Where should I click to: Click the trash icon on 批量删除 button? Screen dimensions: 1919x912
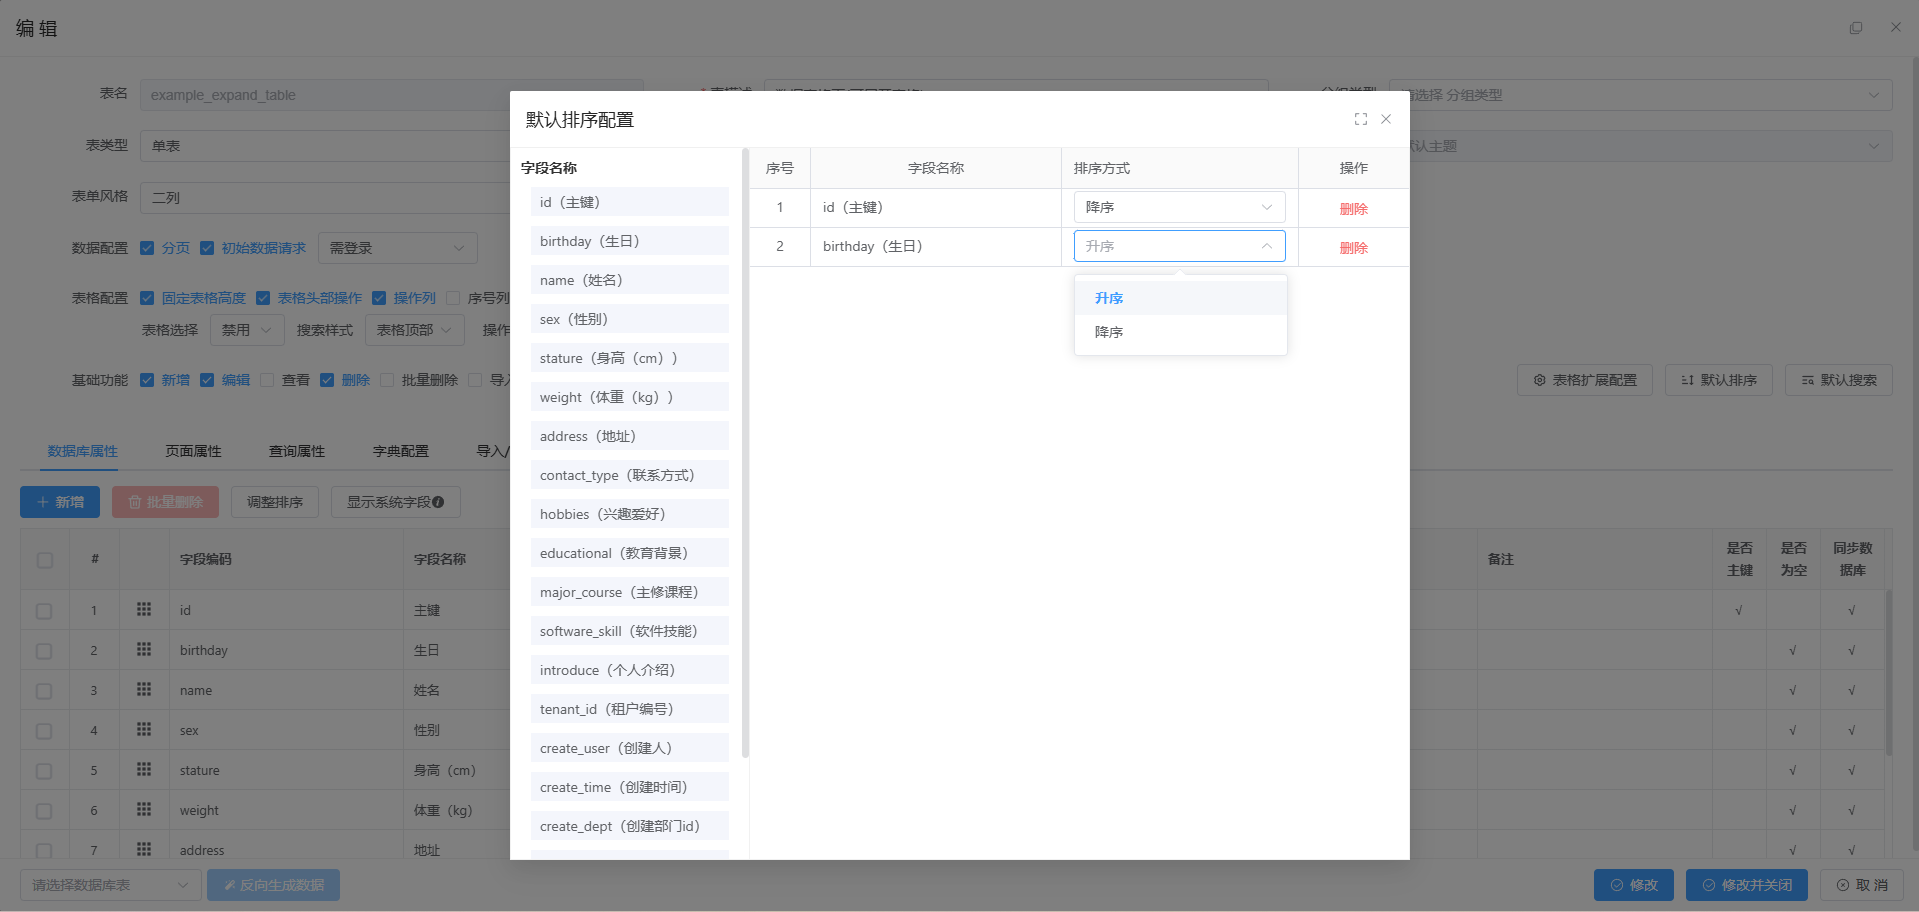136,502
